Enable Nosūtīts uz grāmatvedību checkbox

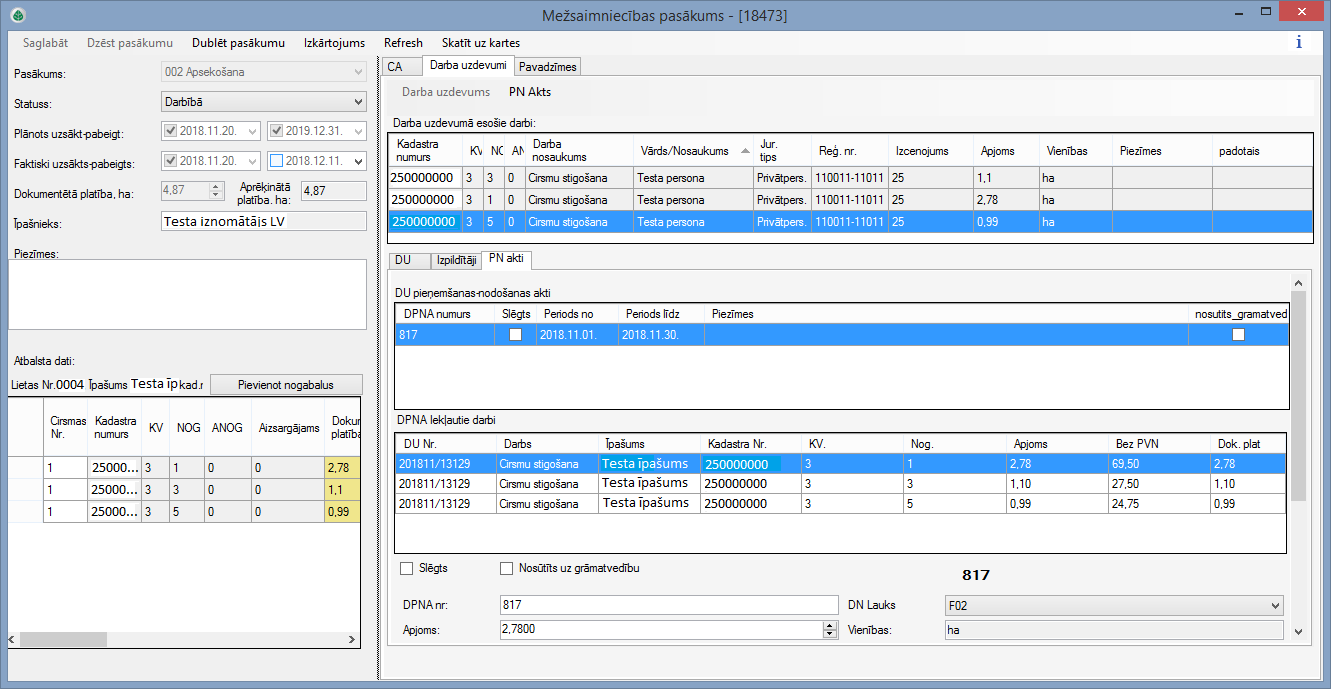[507, 569]
